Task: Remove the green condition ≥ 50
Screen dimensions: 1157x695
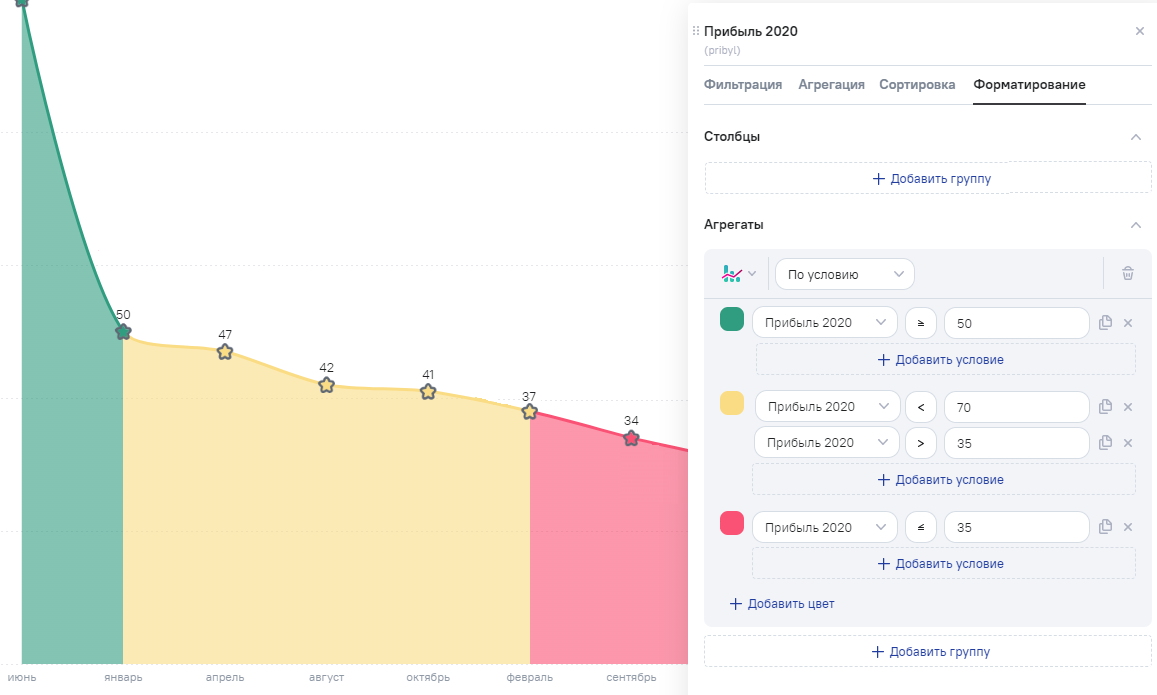Action: pyautogui.click(x=1128, y=323)
